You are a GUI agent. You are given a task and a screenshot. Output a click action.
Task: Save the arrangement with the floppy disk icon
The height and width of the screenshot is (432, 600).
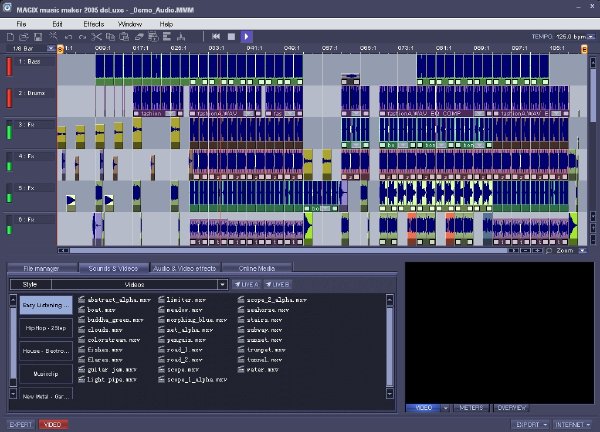point(38,37)
